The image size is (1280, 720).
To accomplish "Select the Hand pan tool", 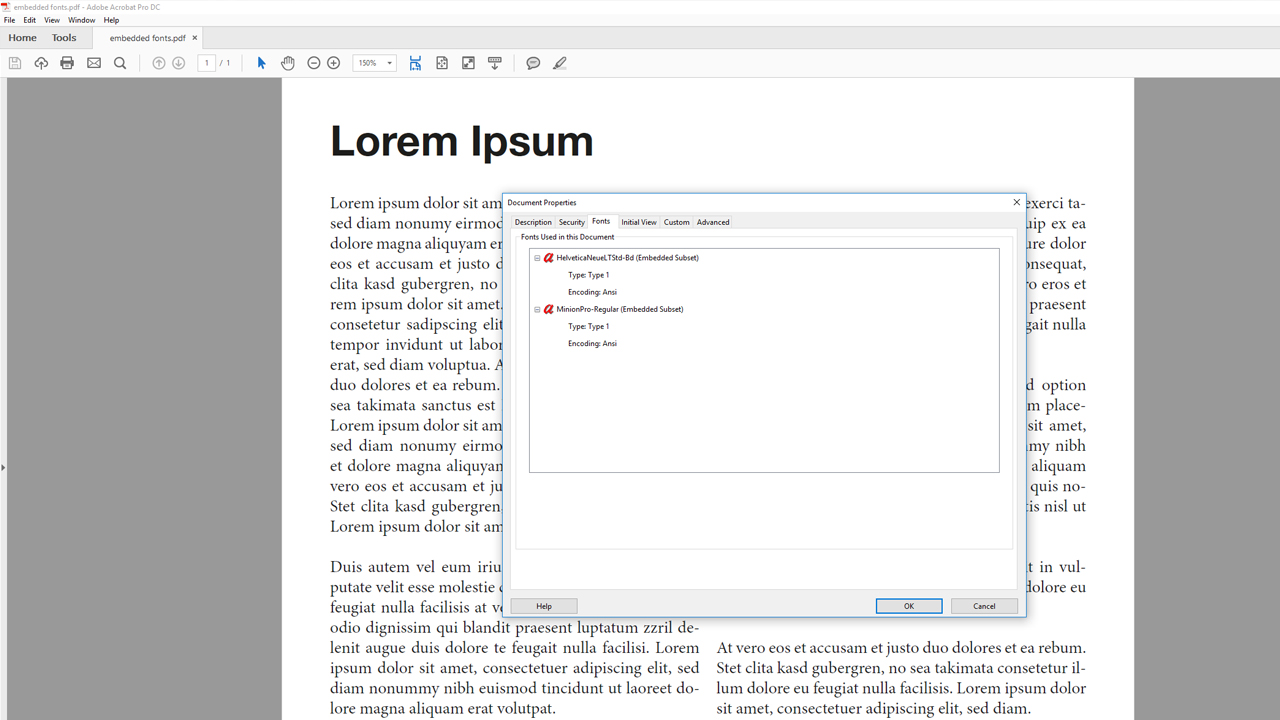I will point(288,63).
